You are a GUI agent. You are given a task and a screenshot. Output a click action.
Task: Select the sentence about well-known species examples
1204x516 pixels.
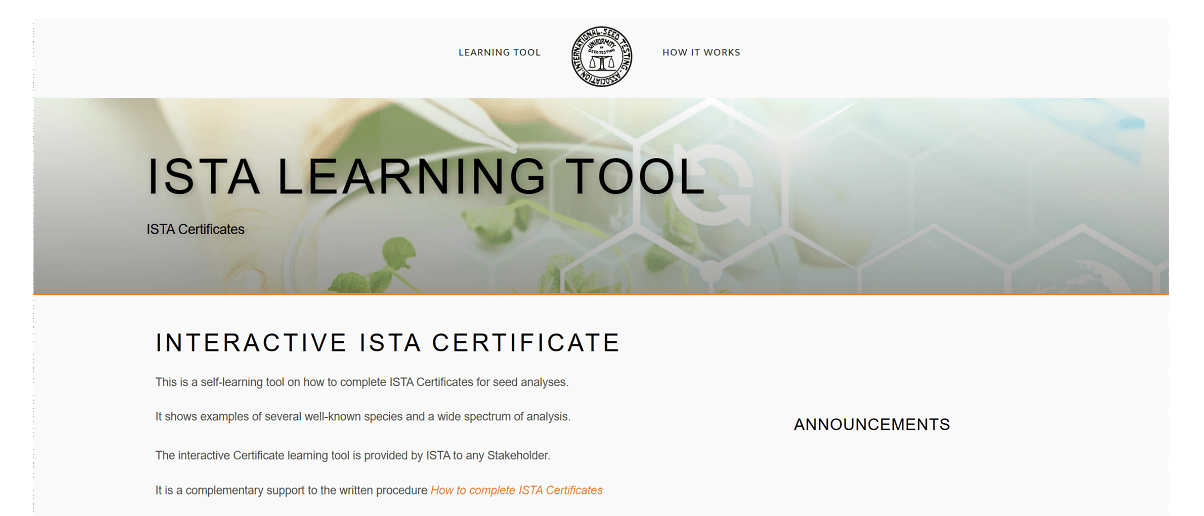[x=363, y=416]
